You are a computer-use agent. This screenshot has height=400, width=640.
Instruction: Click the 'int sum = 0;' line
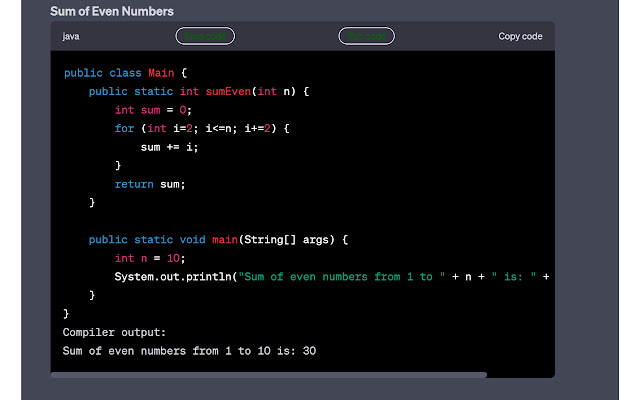[x=153, y=110]
